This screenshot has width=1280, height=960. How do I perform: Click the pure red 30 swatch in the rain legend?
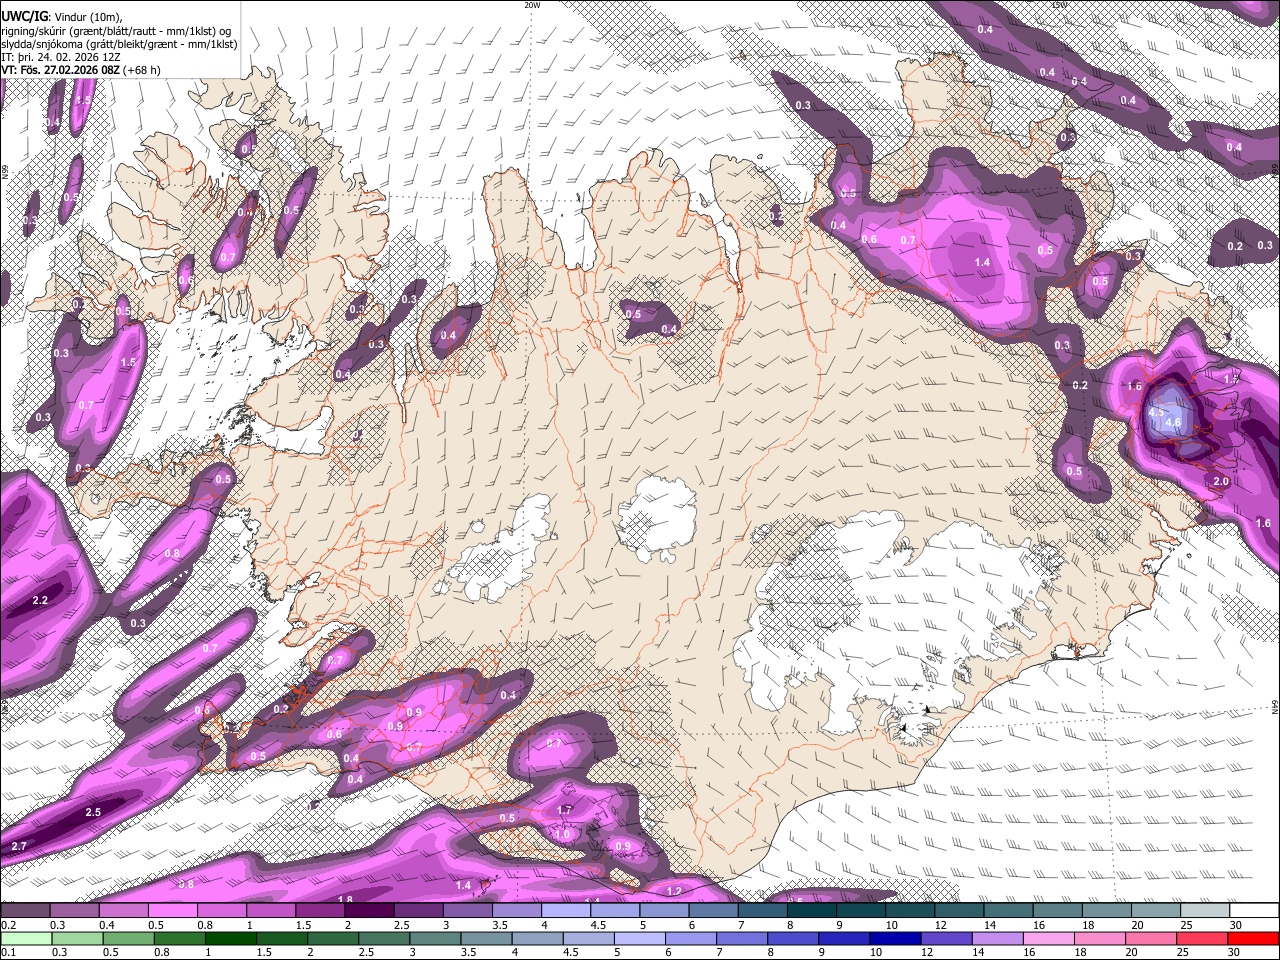click(1254, 938)
